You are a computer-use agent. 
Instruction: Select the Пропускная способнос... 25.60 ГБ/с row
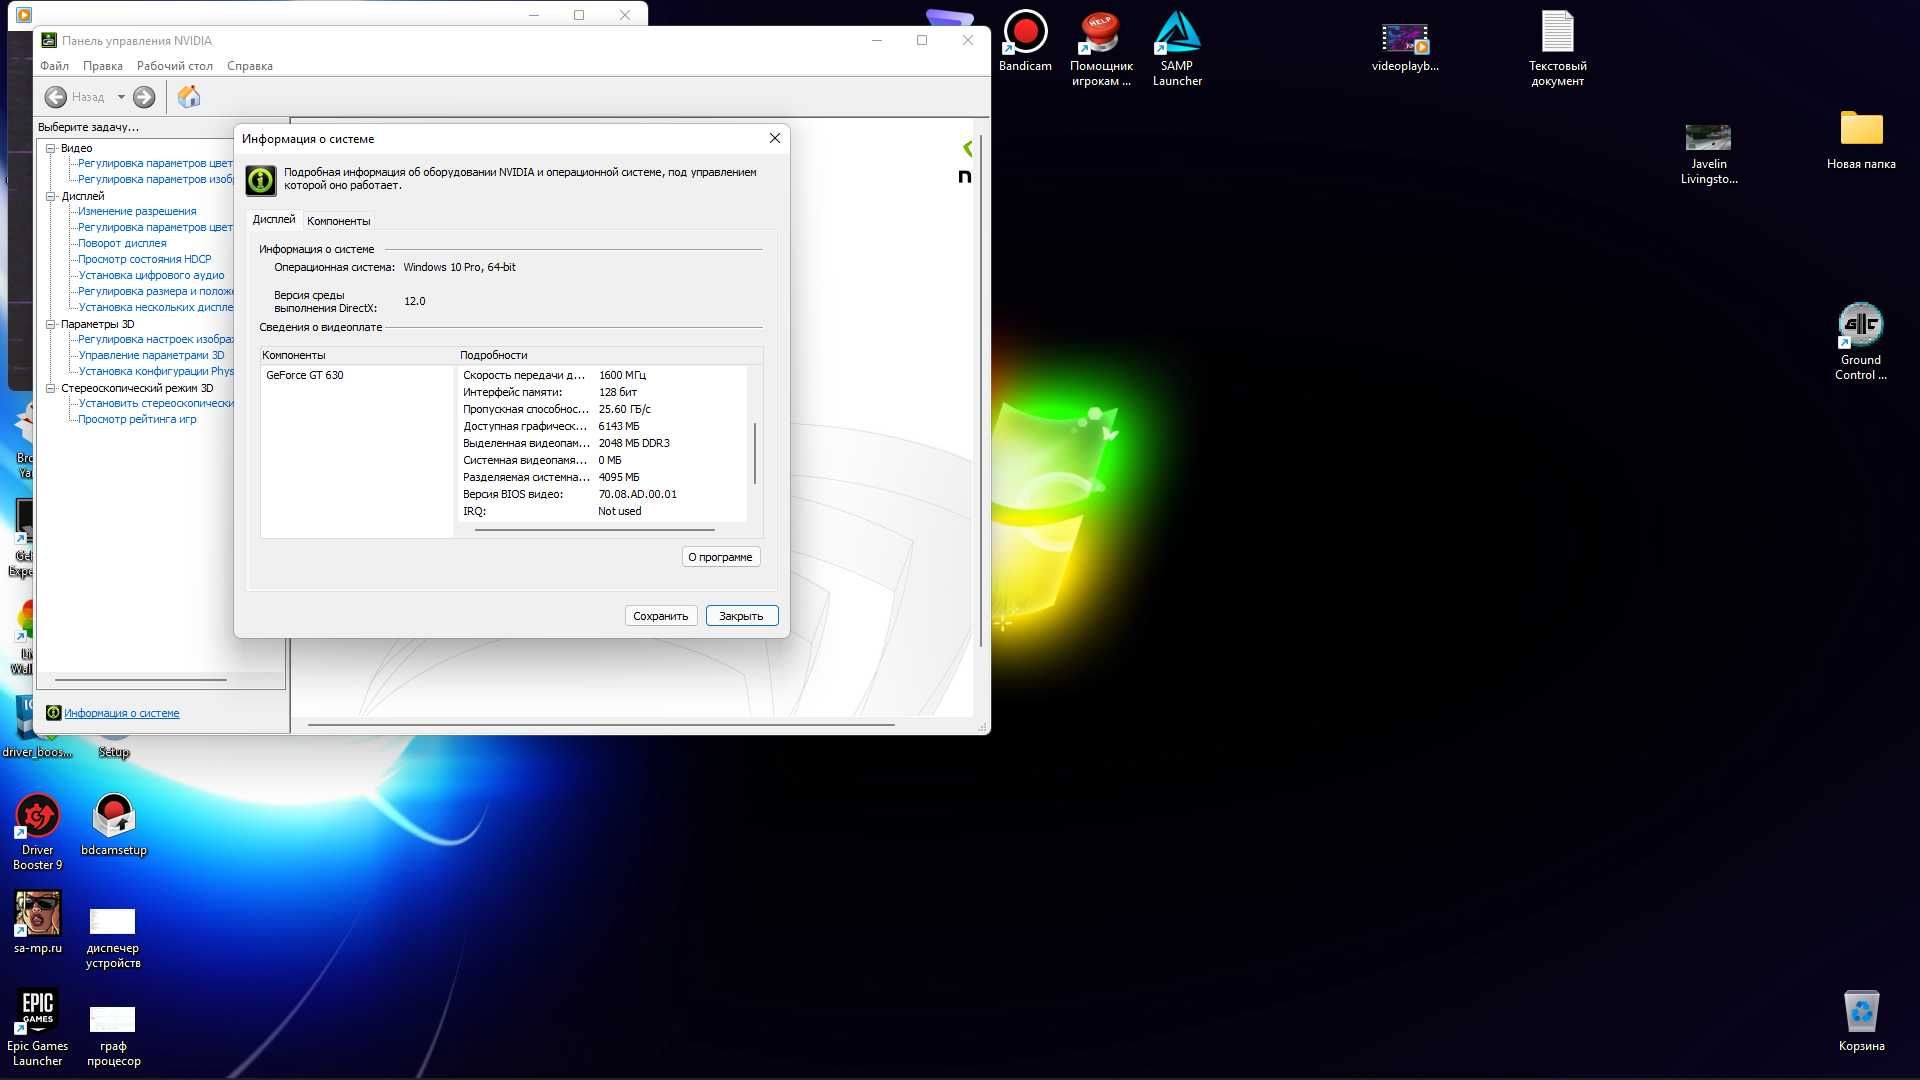pyautogui.click(x=602, y=409)
